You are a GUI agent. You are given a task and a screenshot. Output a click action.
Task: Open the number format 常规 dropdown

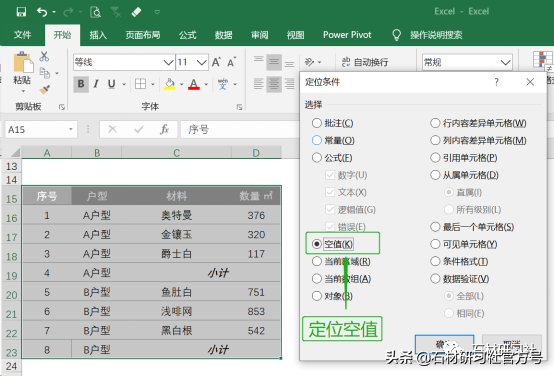click(505, 63)
